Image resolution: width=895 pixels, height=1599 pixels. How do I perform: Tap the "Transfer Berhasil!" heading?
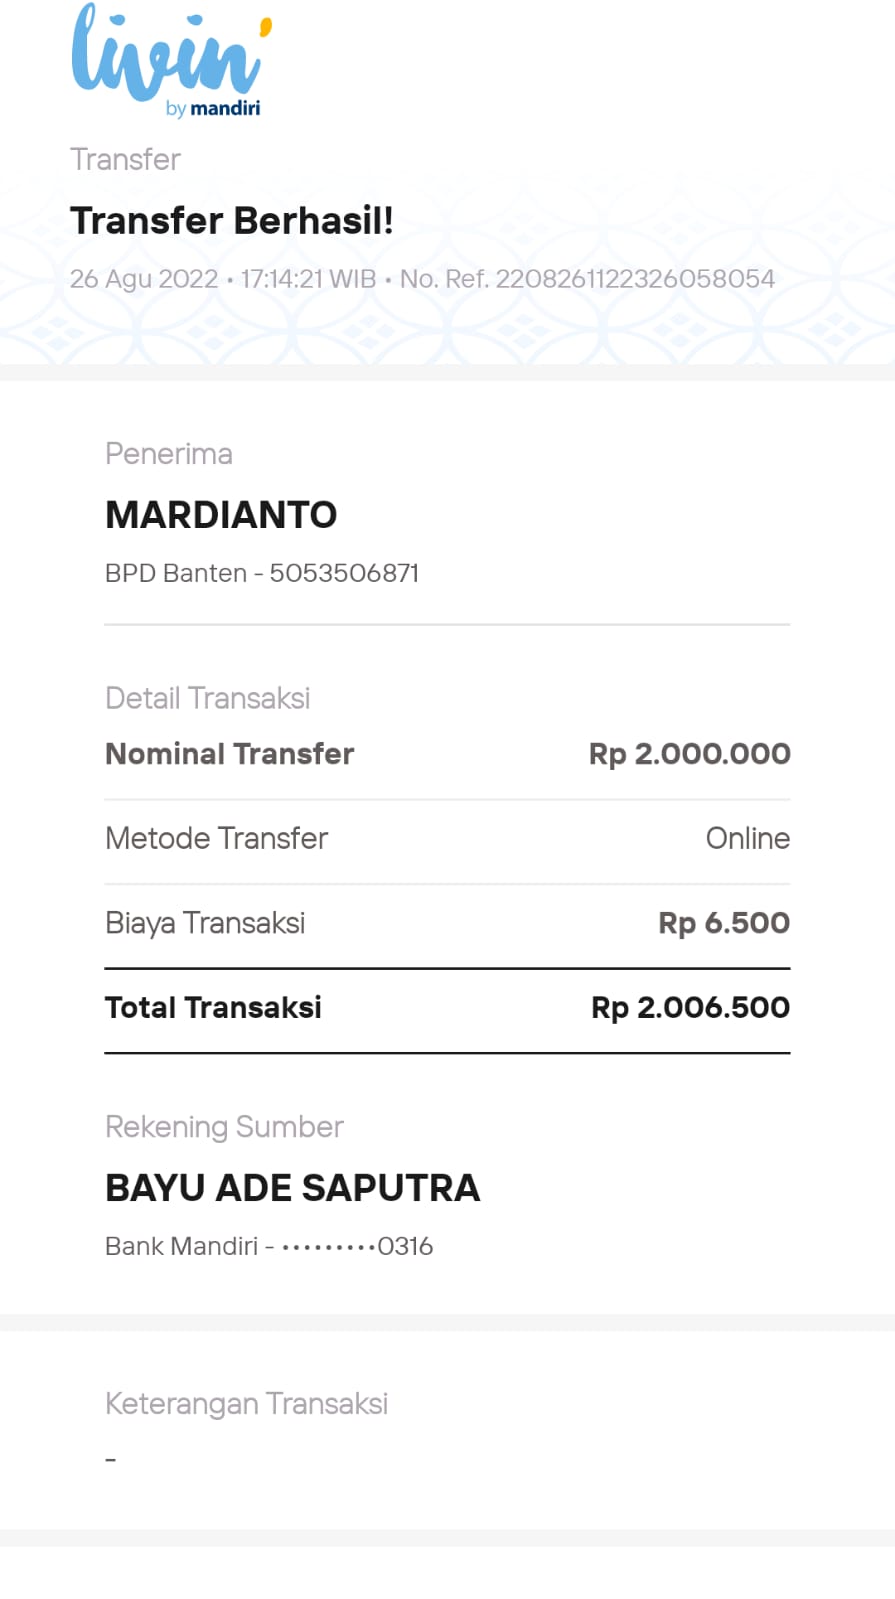click(231, 221)
